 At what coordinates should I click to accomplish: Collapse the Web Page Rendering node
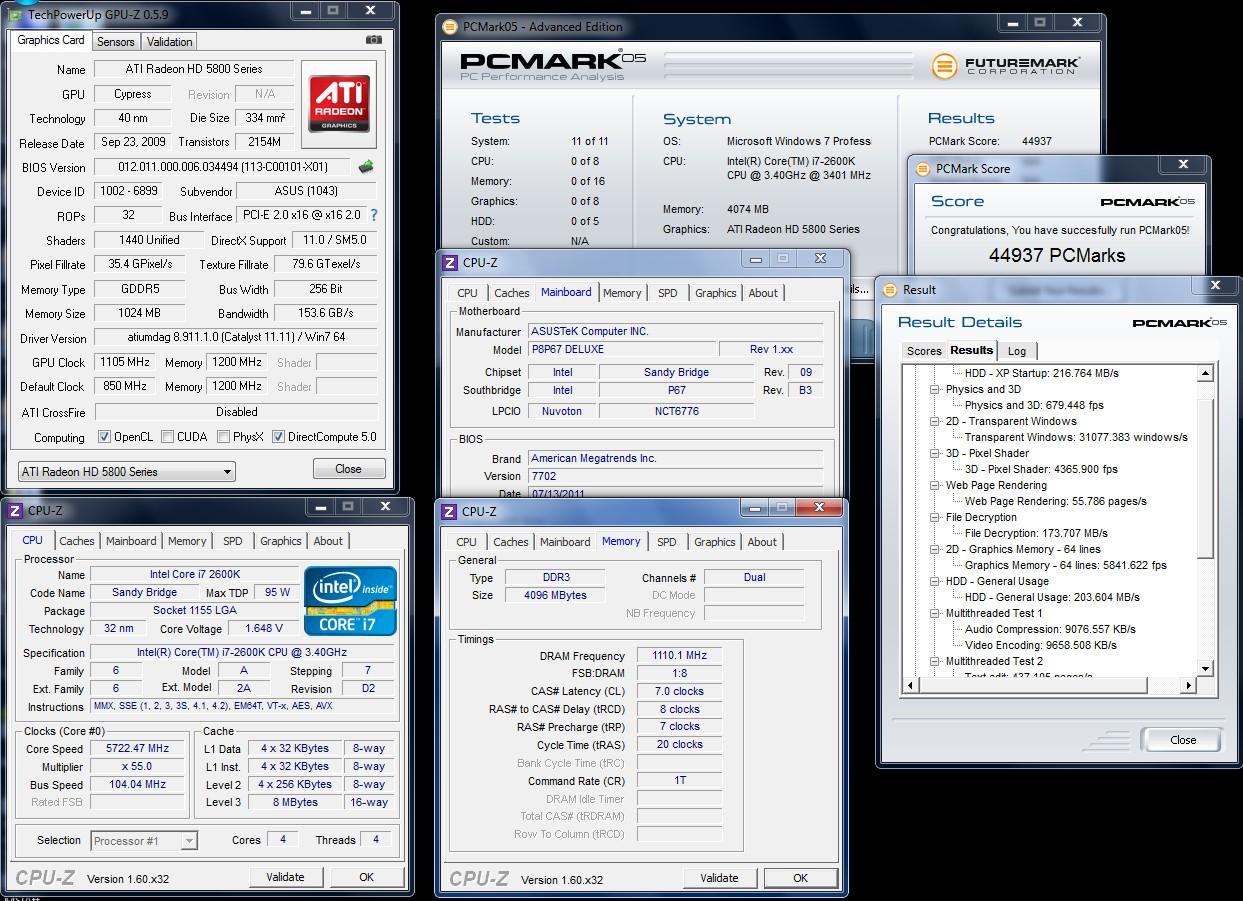click(935, 486)
